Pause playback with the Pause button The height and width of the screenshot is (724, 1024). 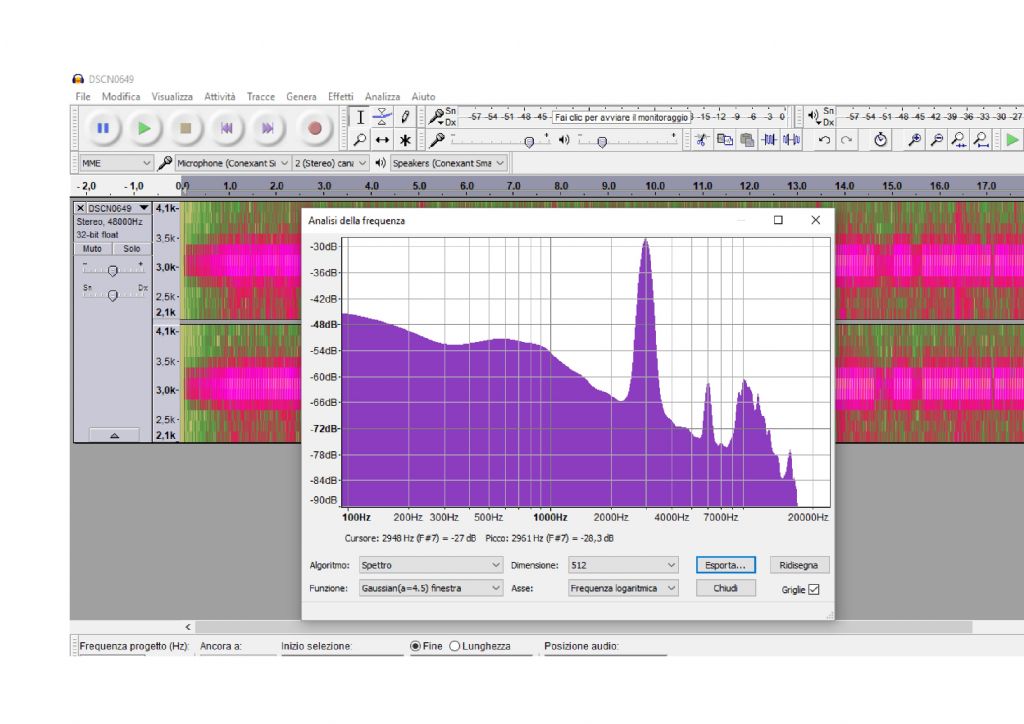click(x=103, y=129)
